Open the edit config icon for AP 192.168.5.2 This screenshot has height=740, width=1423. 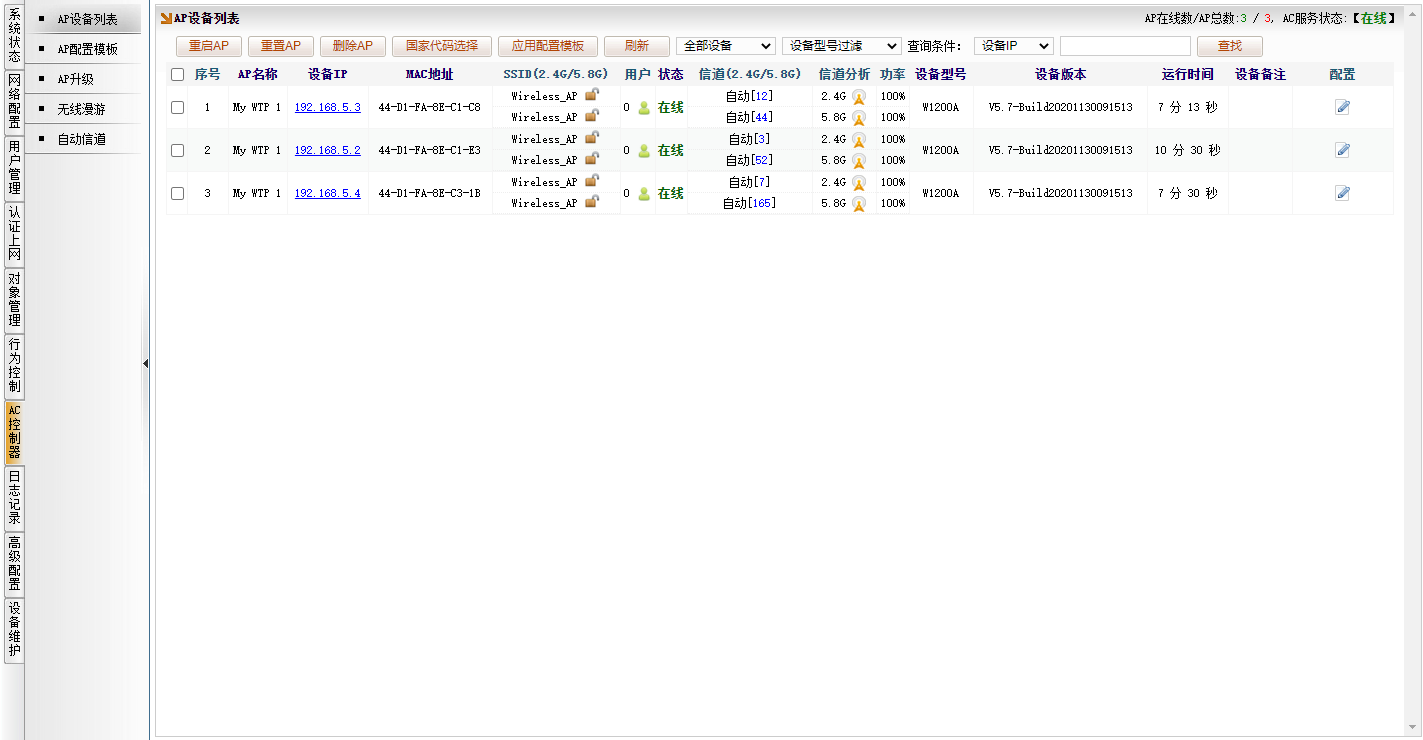coord(1342,150)
